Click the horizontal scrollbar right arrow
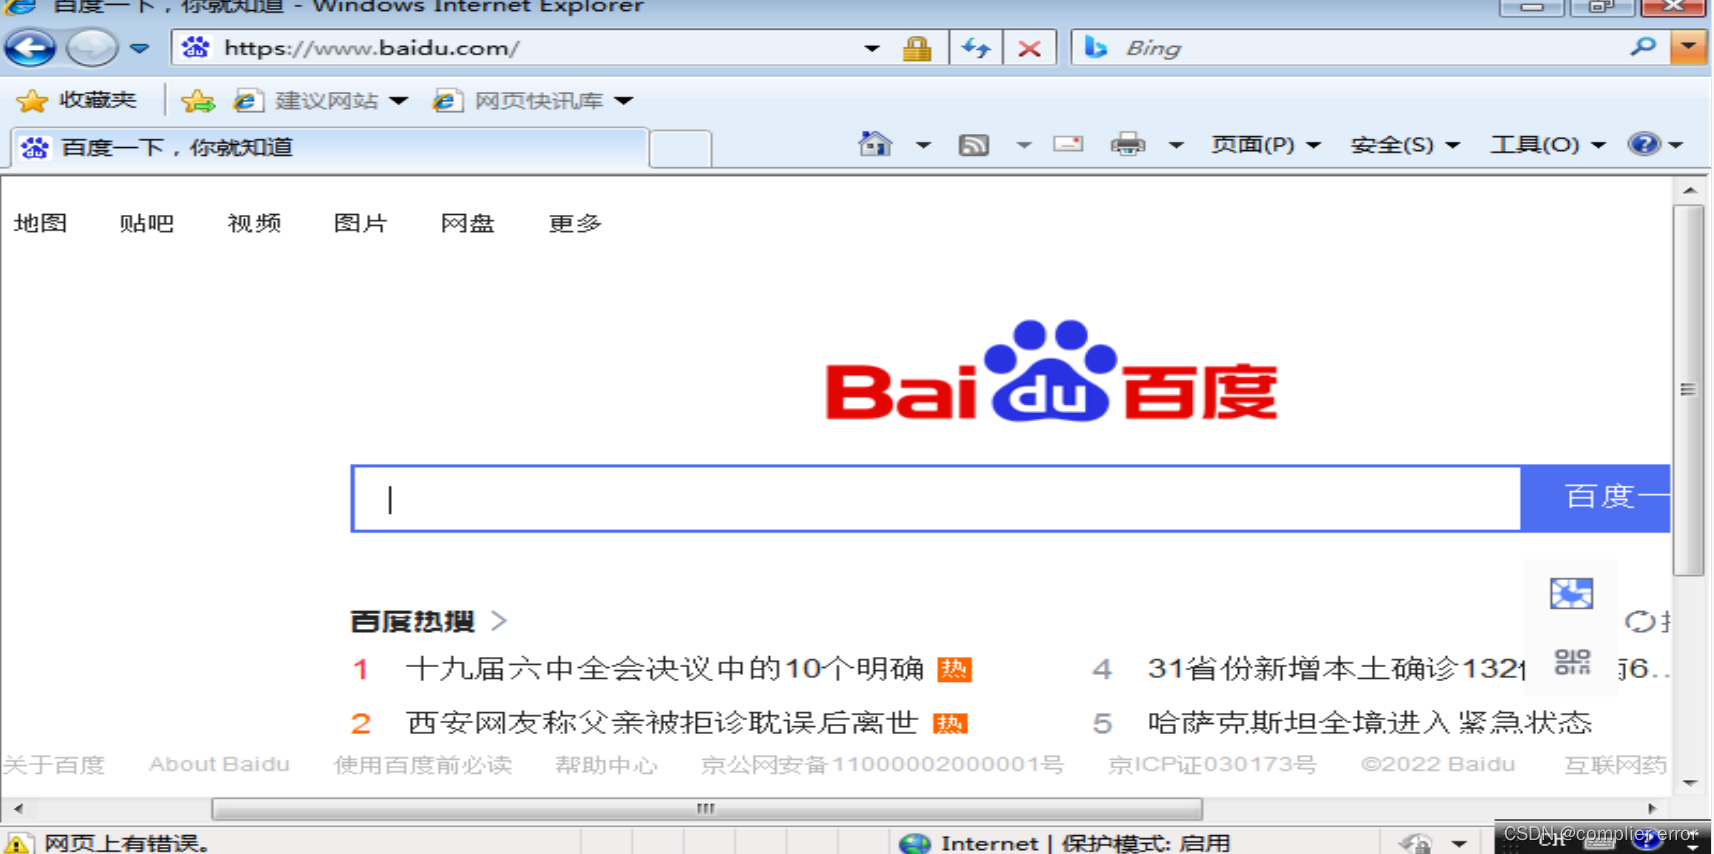This screenshot has height=854, width=1714. pyautogui.click(x=1652, y=808)
